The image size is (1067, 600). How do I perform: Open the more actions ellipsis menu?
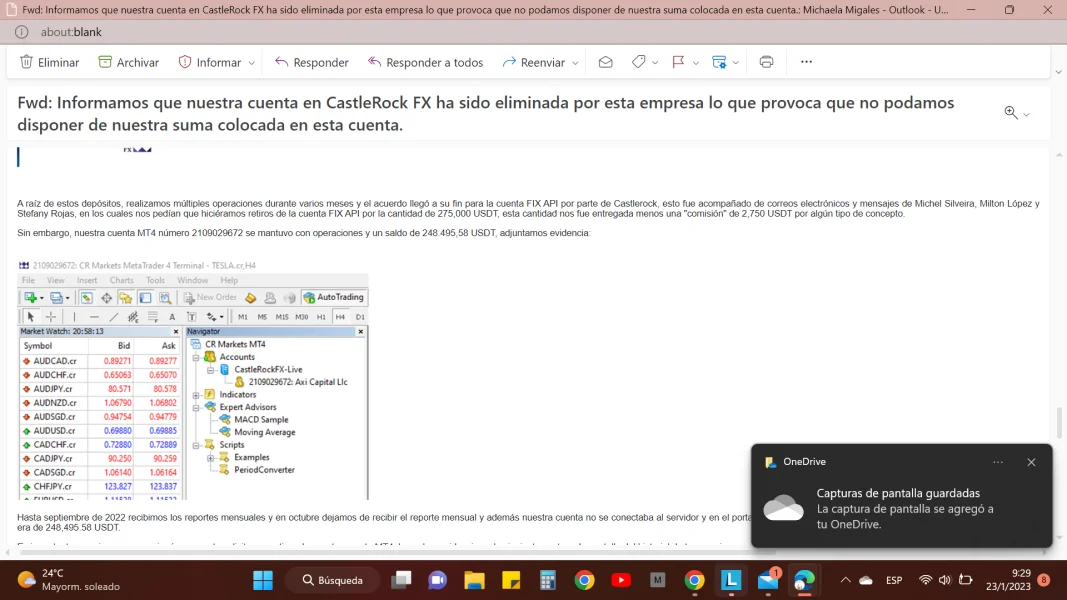click(x=806, y=62)
